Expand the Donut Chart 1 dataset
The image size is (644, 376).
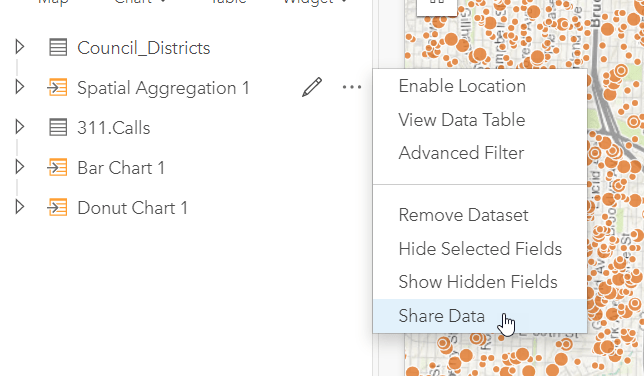point(19,207)
